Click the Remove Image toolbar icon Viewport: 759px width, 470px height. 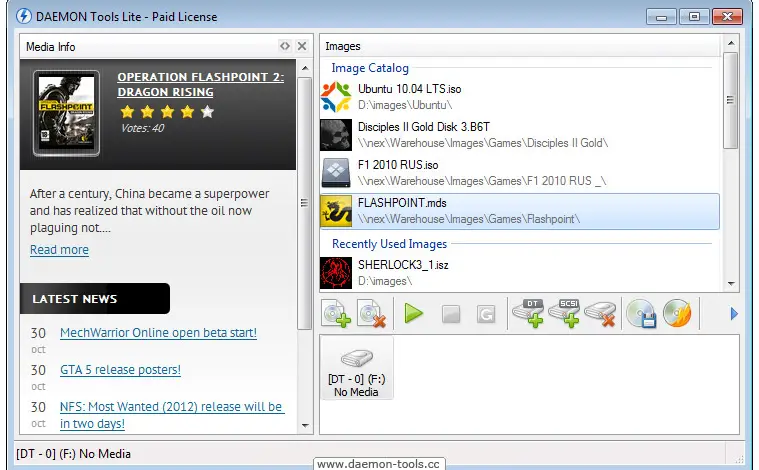click(372, 314)
